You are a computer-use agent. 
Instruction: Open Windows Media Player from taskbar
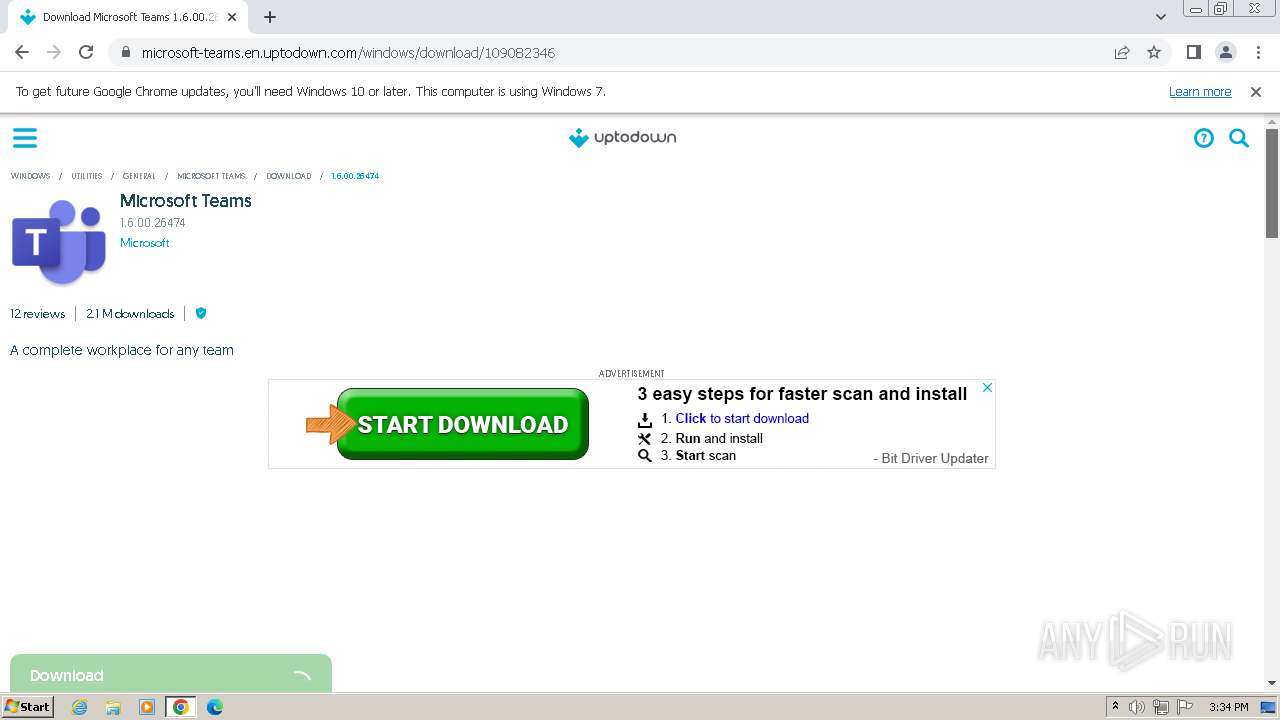pos(147,707)
